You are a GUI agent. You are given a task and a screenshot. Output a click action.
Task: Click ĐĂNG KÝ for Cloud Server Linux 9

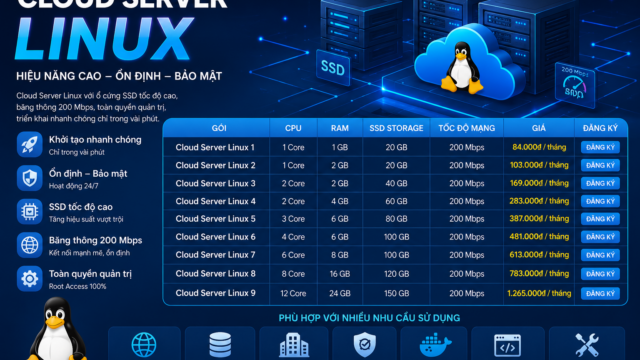point(600,293)
